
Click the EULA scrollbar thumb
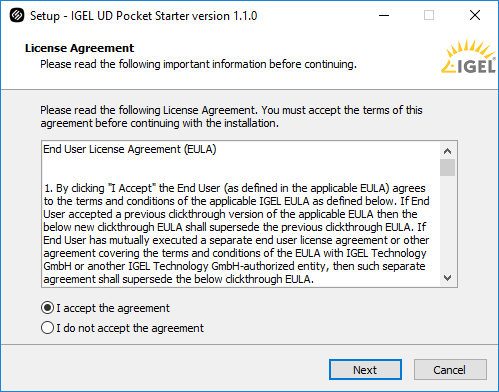tap(447, 167)
